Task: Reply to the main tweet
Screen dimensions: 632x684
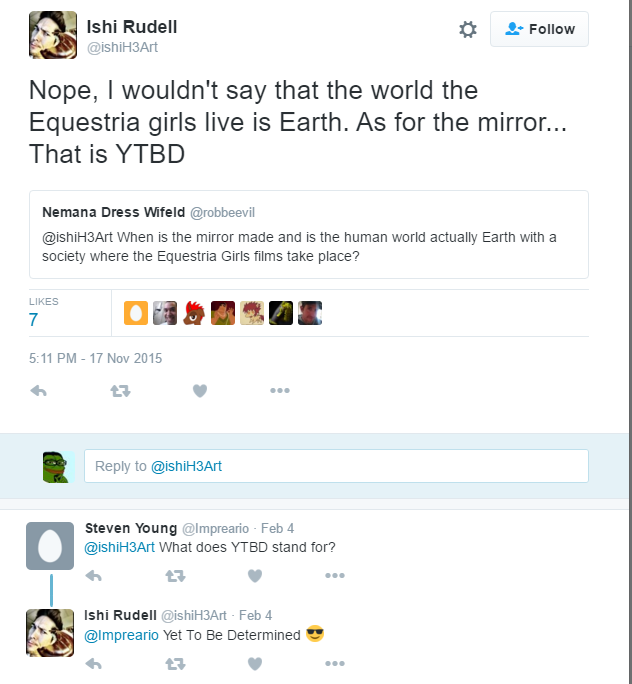Action: [39, 391]
